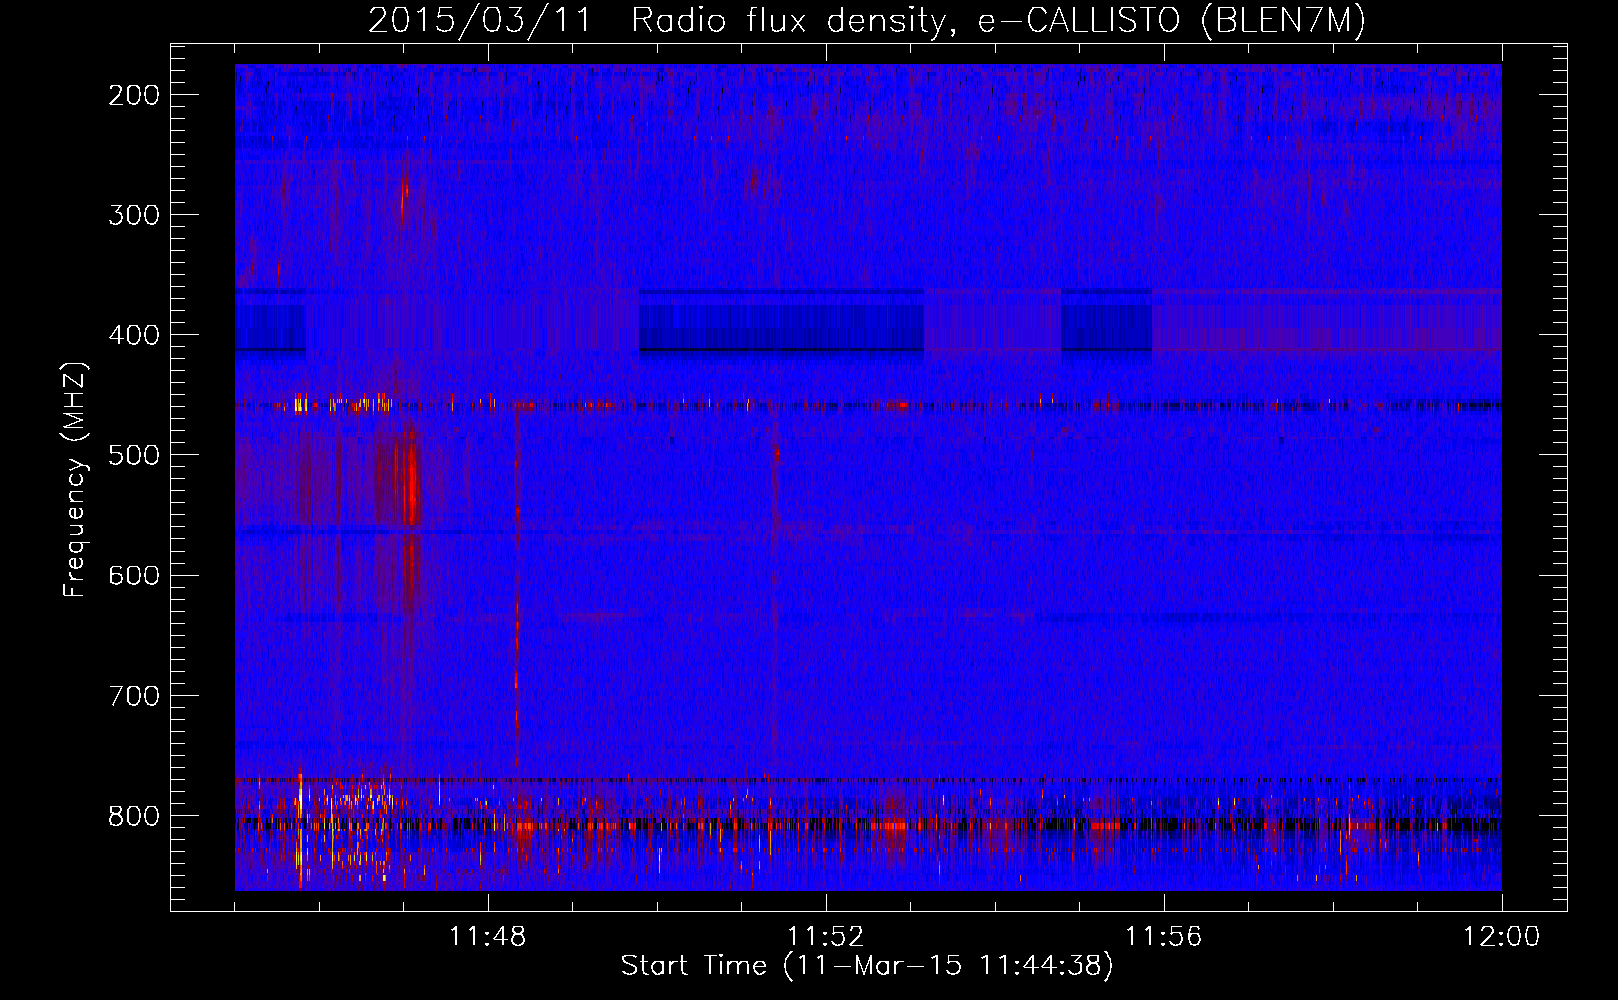Viewport: 1618px width, 1000px height.
Task: Select the 500 frequency tick label
Action: [x=133, y=456]
